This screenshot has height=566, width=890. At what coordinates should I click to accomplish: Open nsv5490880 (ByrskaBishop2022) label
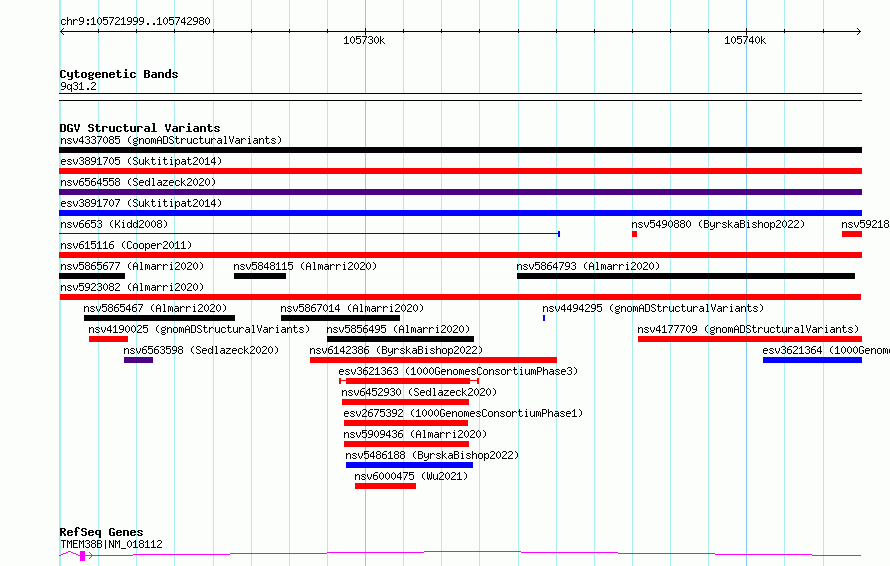718,224
